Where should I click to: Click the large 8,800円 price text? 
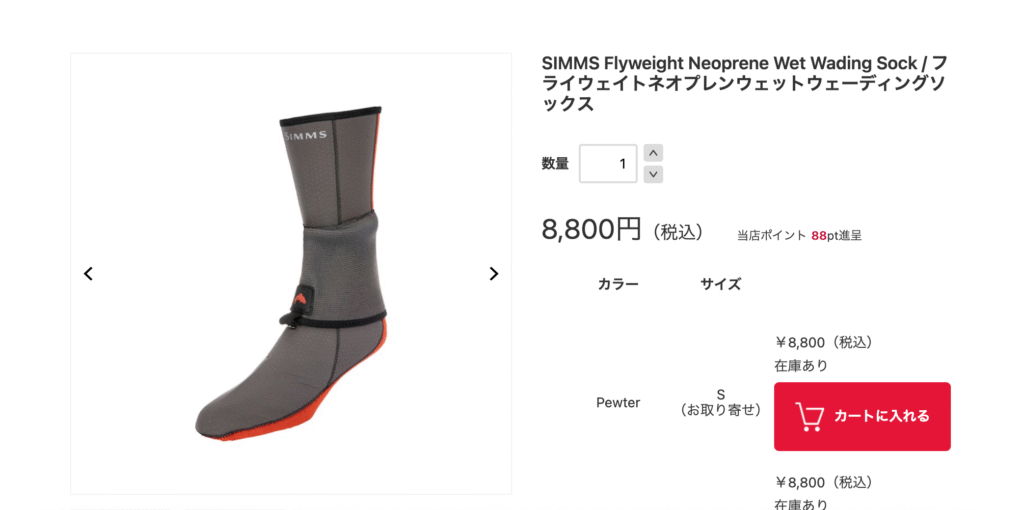pos(592,229)
